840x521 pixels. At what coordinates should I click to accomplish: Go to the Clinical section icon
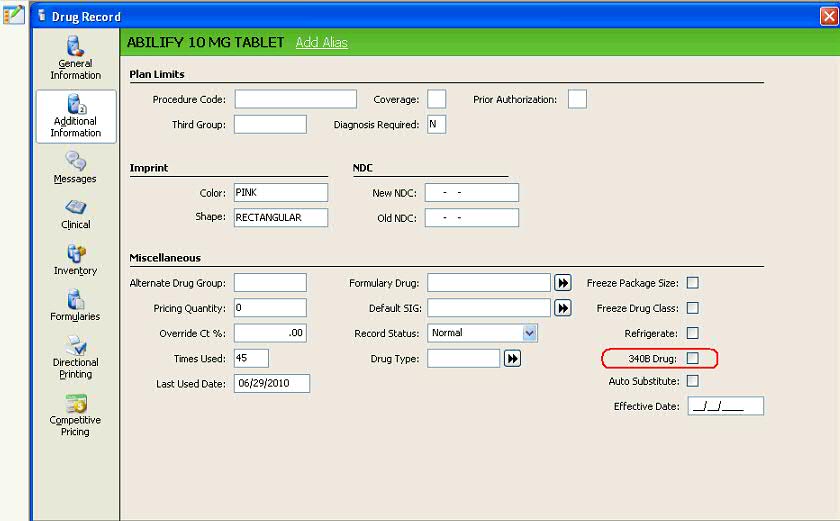[x=76, y=207]
